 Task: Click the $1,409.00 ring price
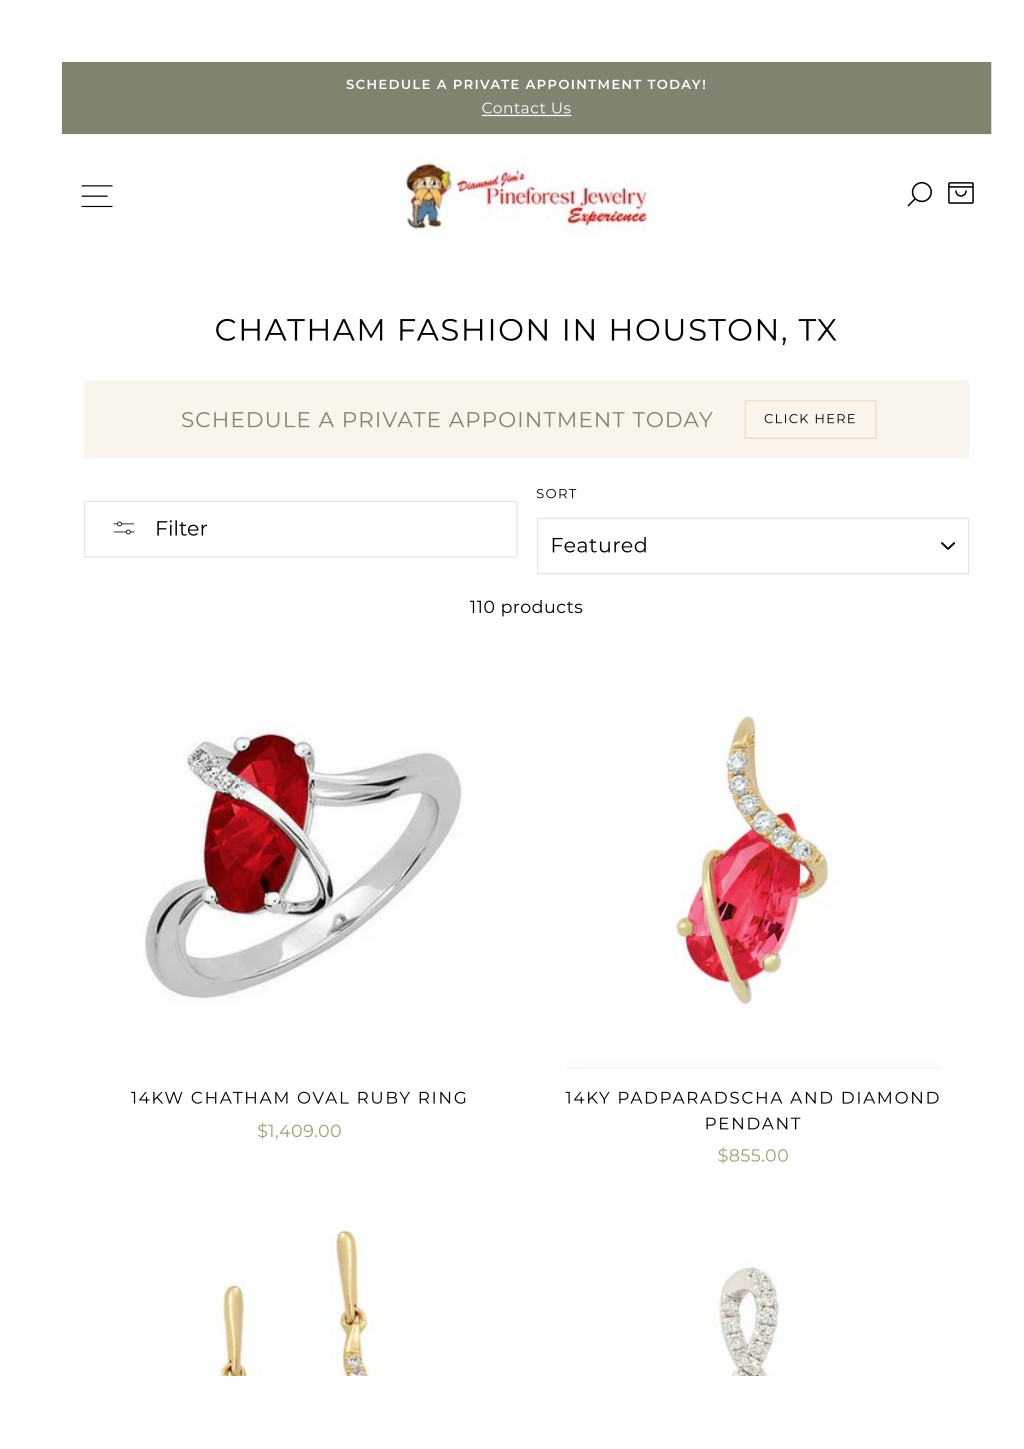tap(299, 1131)
